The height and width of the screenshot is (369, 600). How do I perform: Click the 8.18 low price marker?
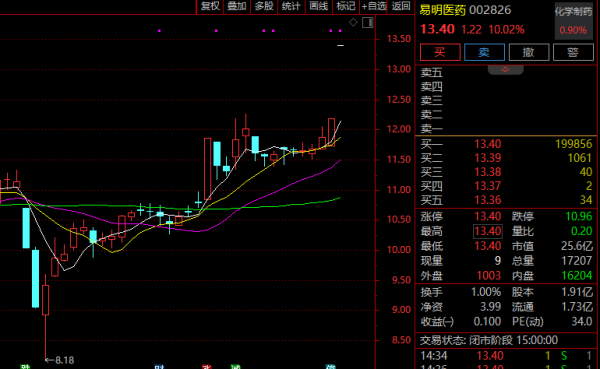point(64,360)
